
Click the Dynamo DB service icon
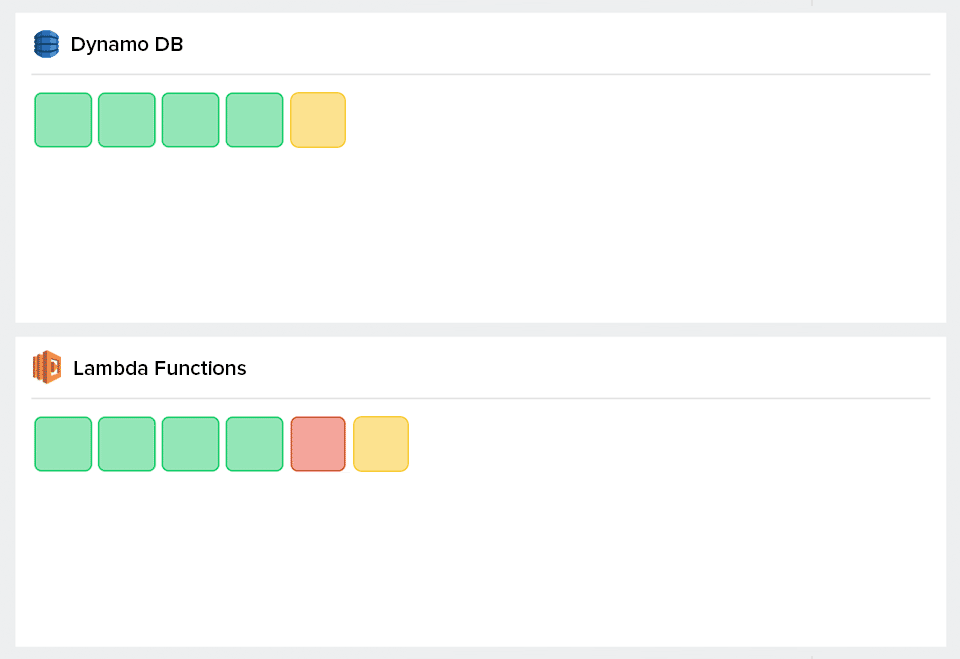coord(46,44)
